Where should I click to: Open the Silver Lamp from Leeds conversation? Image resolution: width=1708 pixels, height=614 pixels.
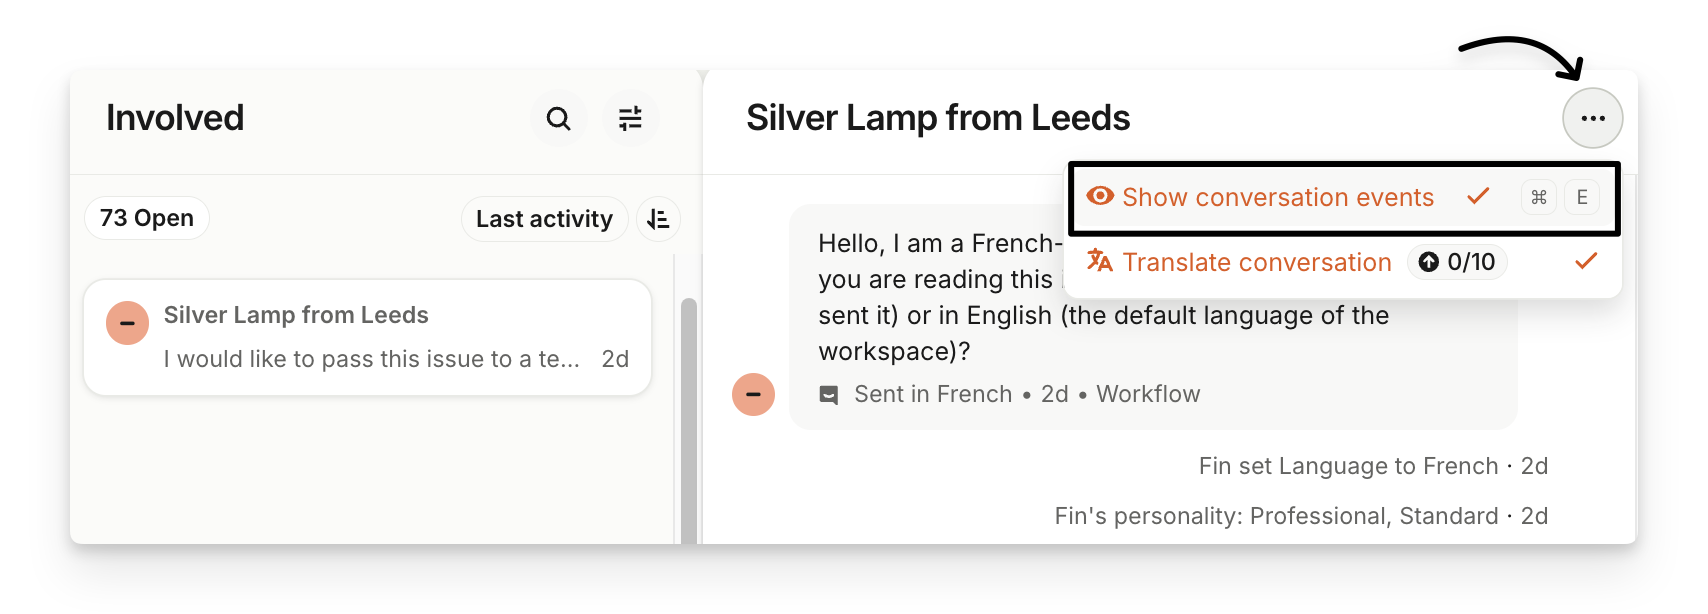pyautogui.click(x=368, y=337)
